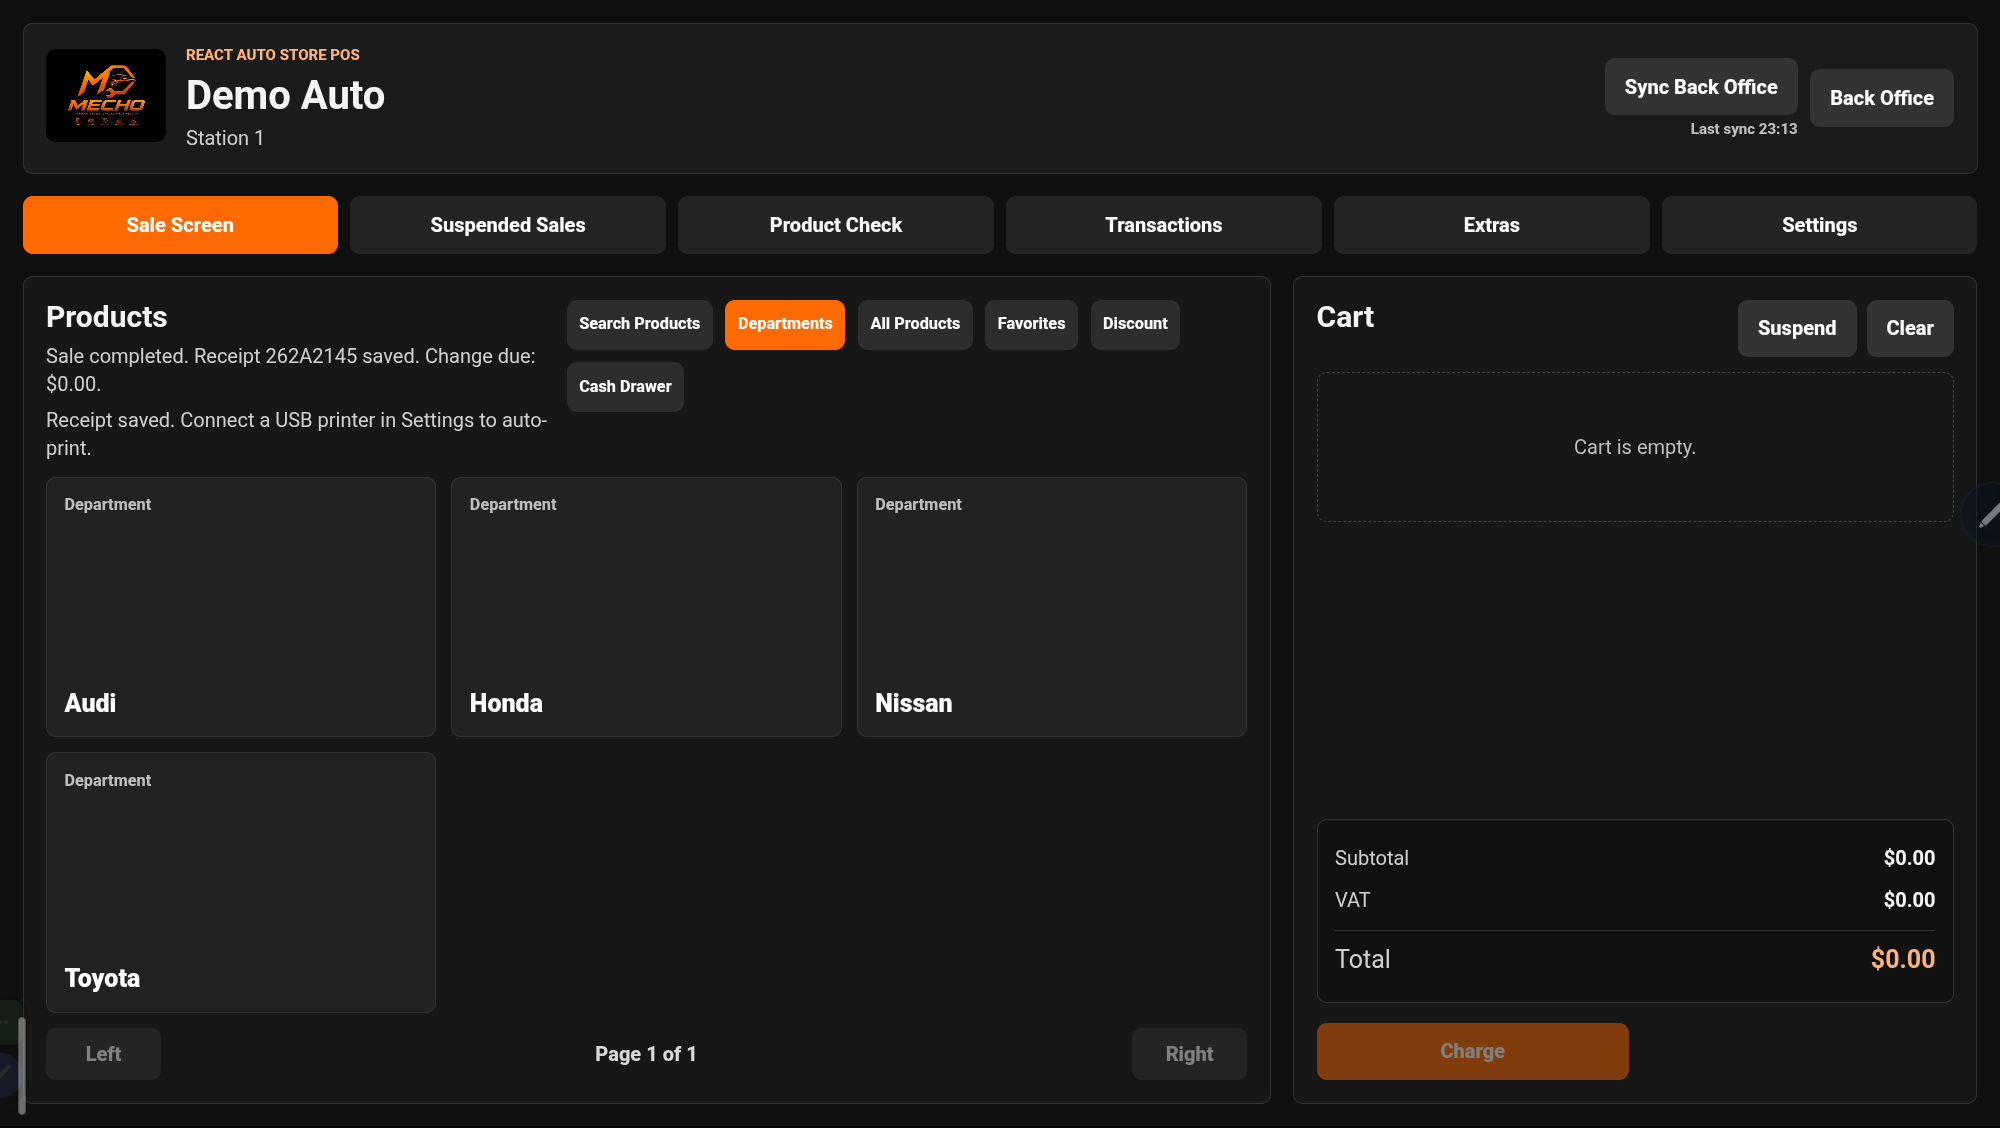The image size is (2000, 1128).
Task: Click the Cart panel heading
Action: pyautogui.click(x=1345, y=317)
